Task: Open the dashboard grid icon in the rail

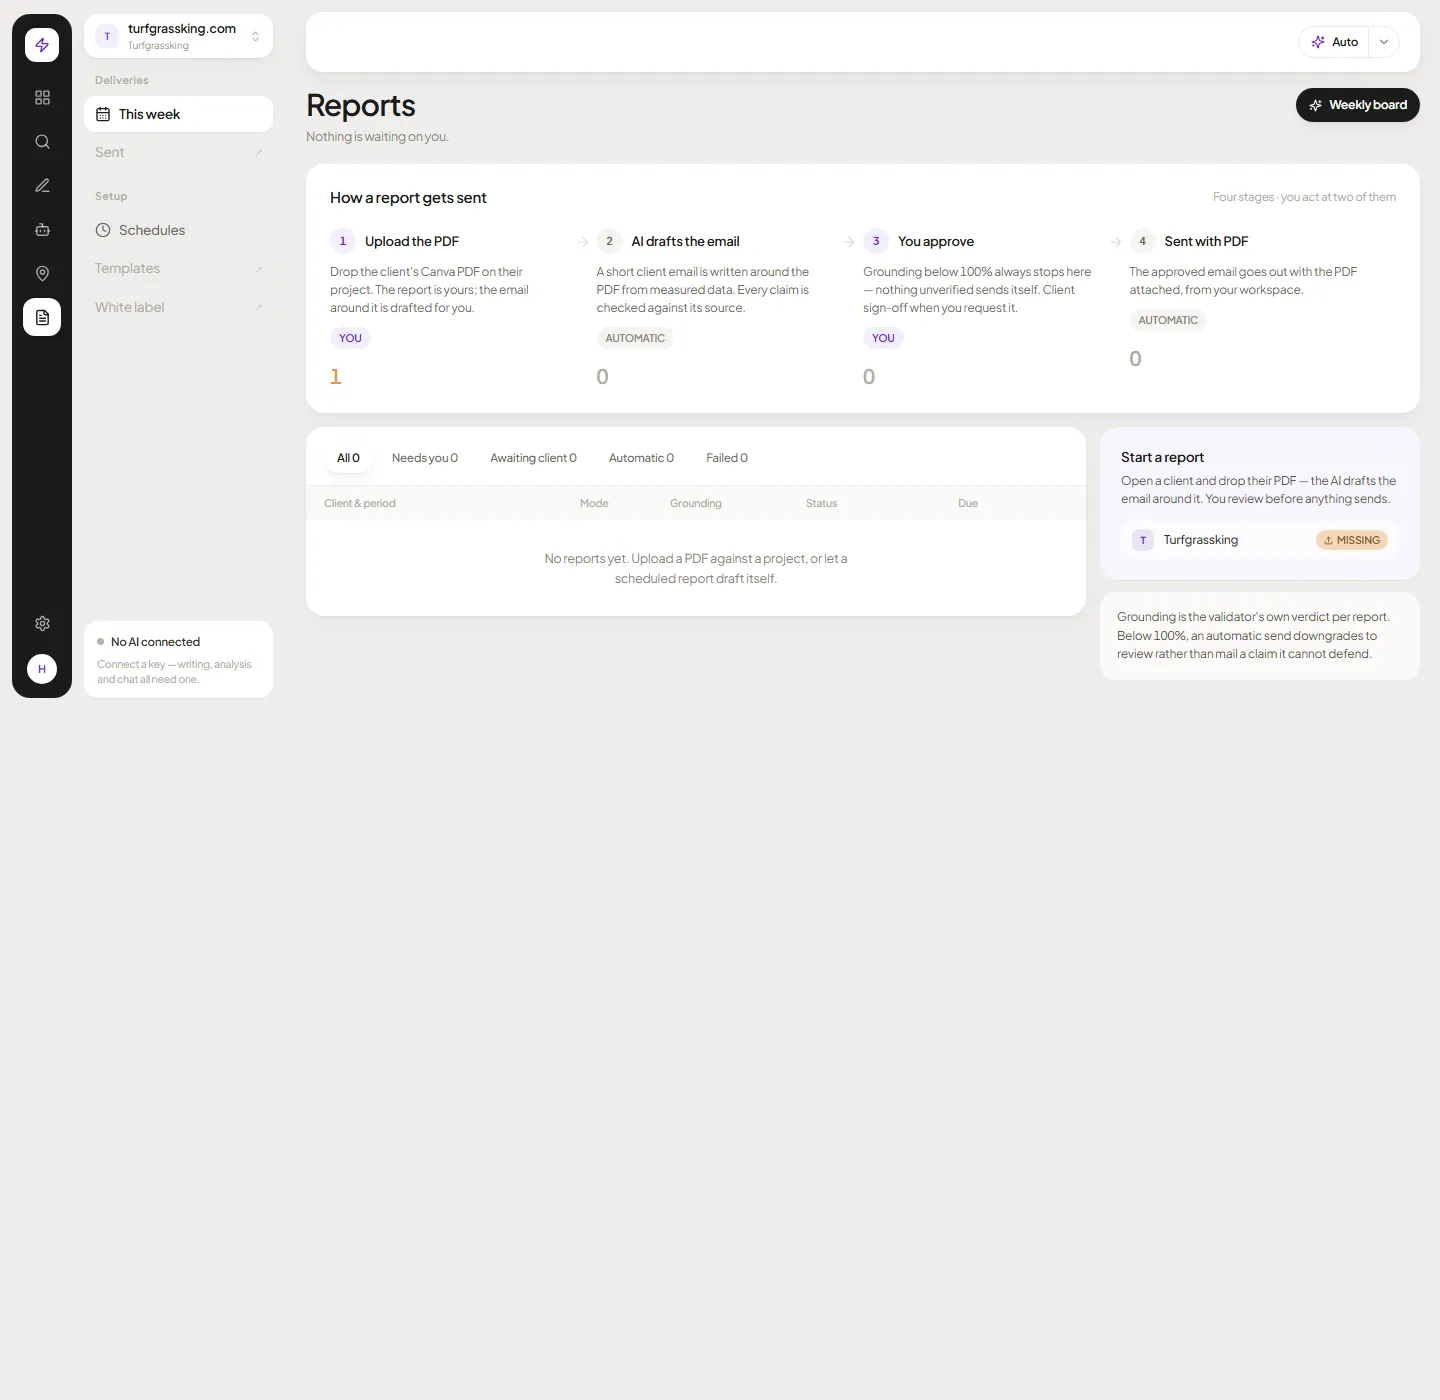Action: pyautogui.click(x=42, y=97)
